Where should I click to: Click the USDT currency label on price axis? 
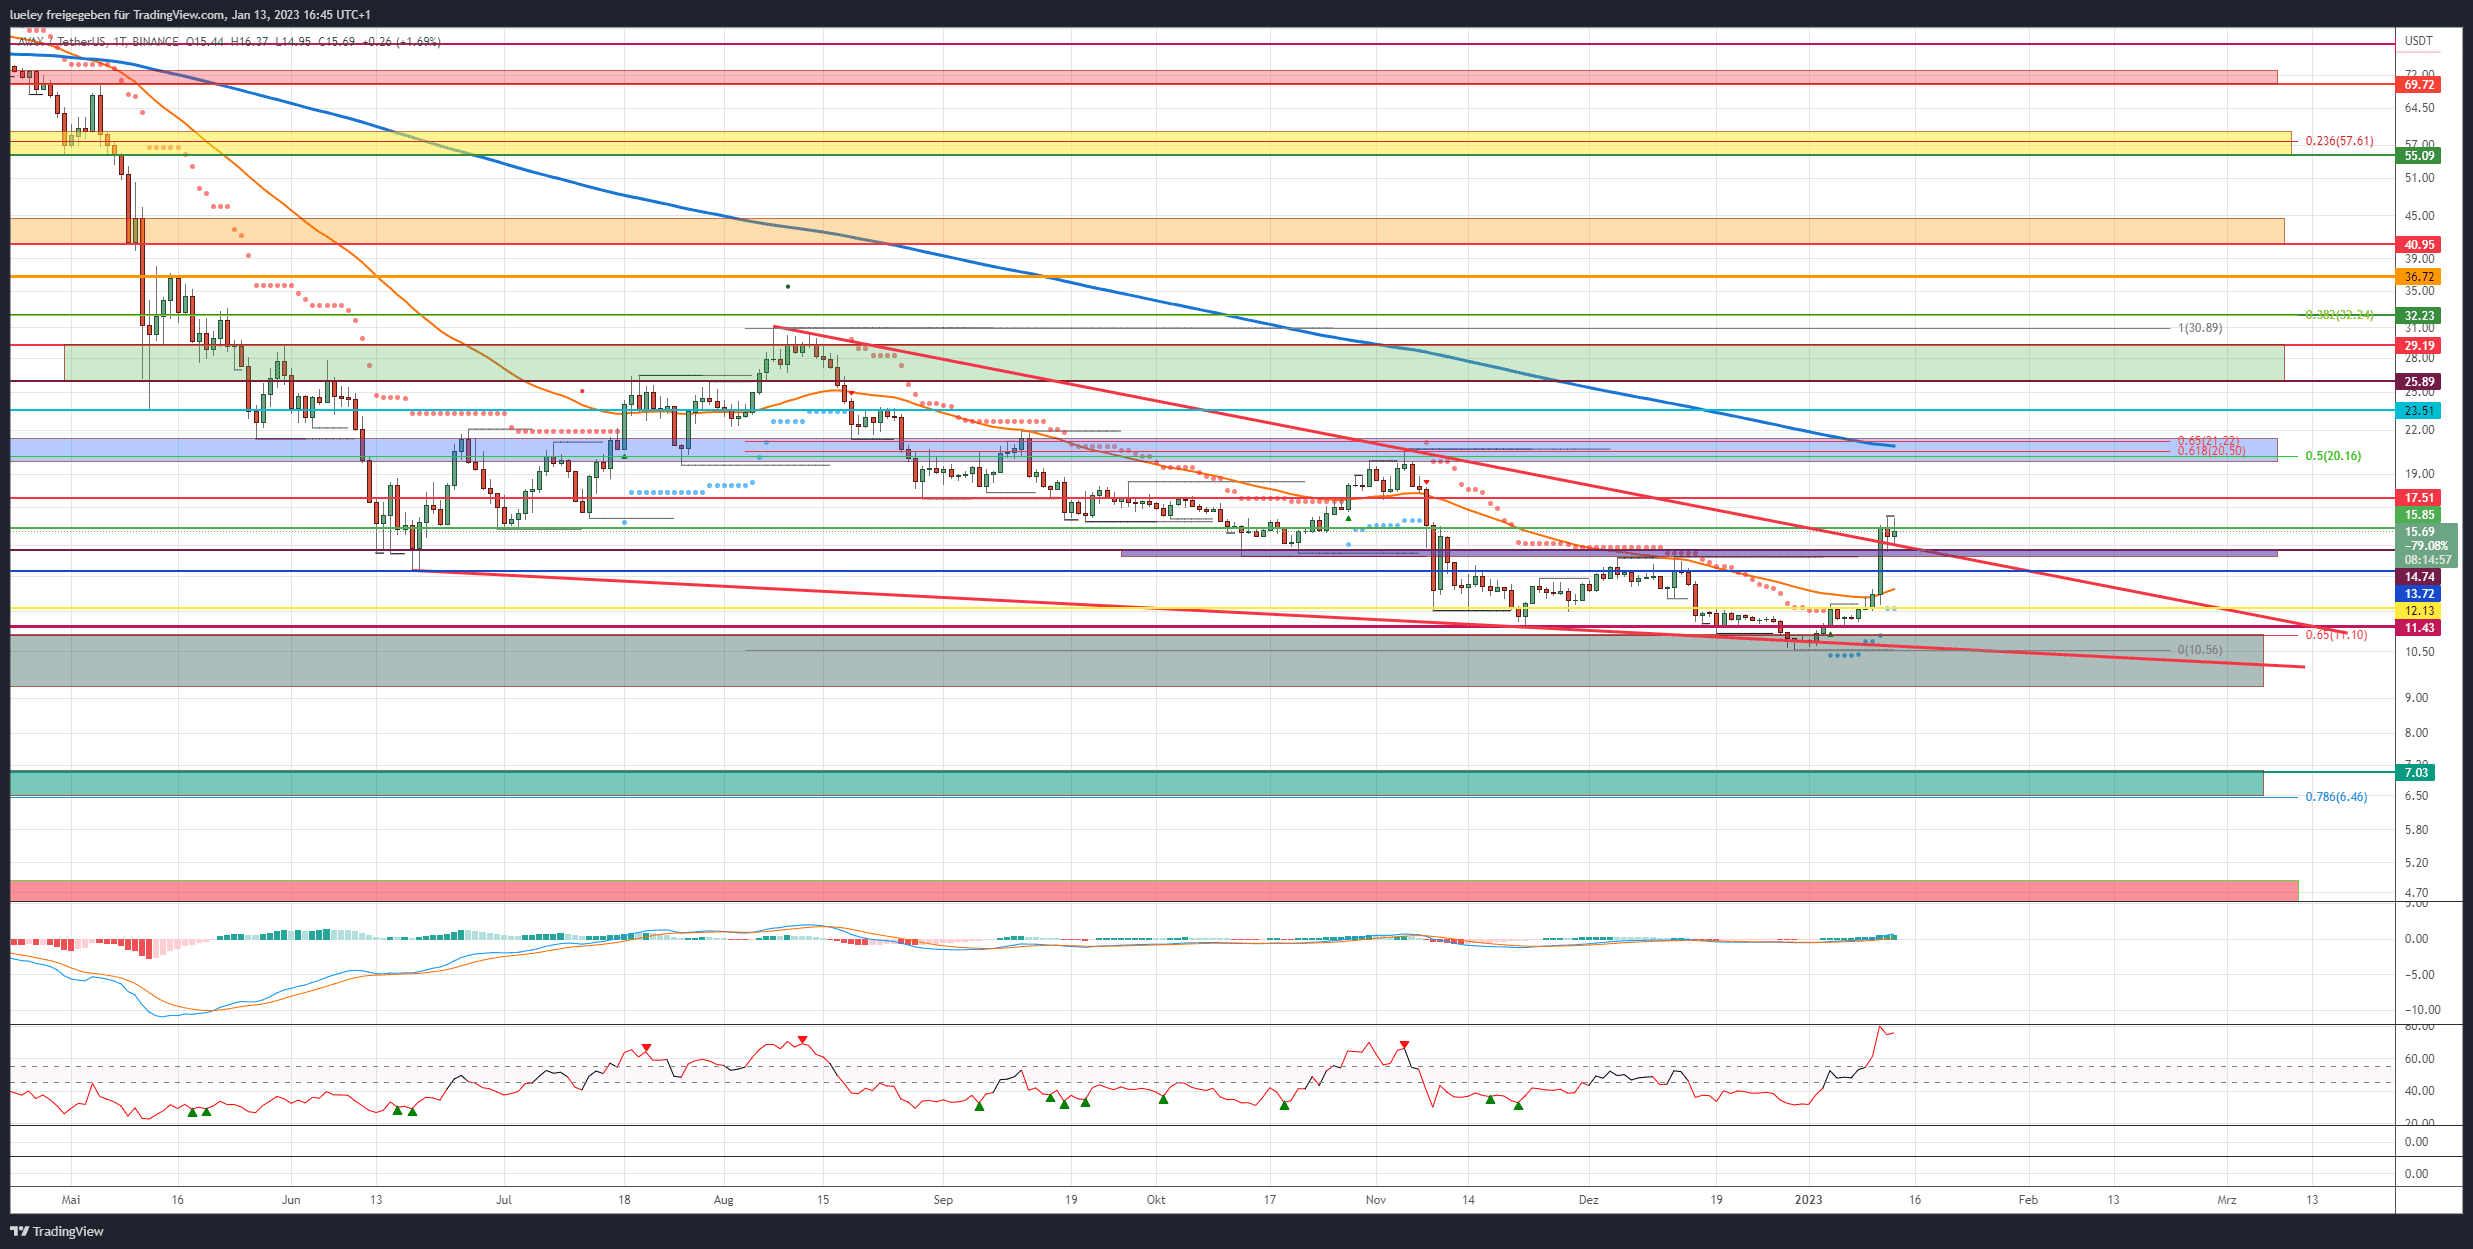tap(2418, 41)
